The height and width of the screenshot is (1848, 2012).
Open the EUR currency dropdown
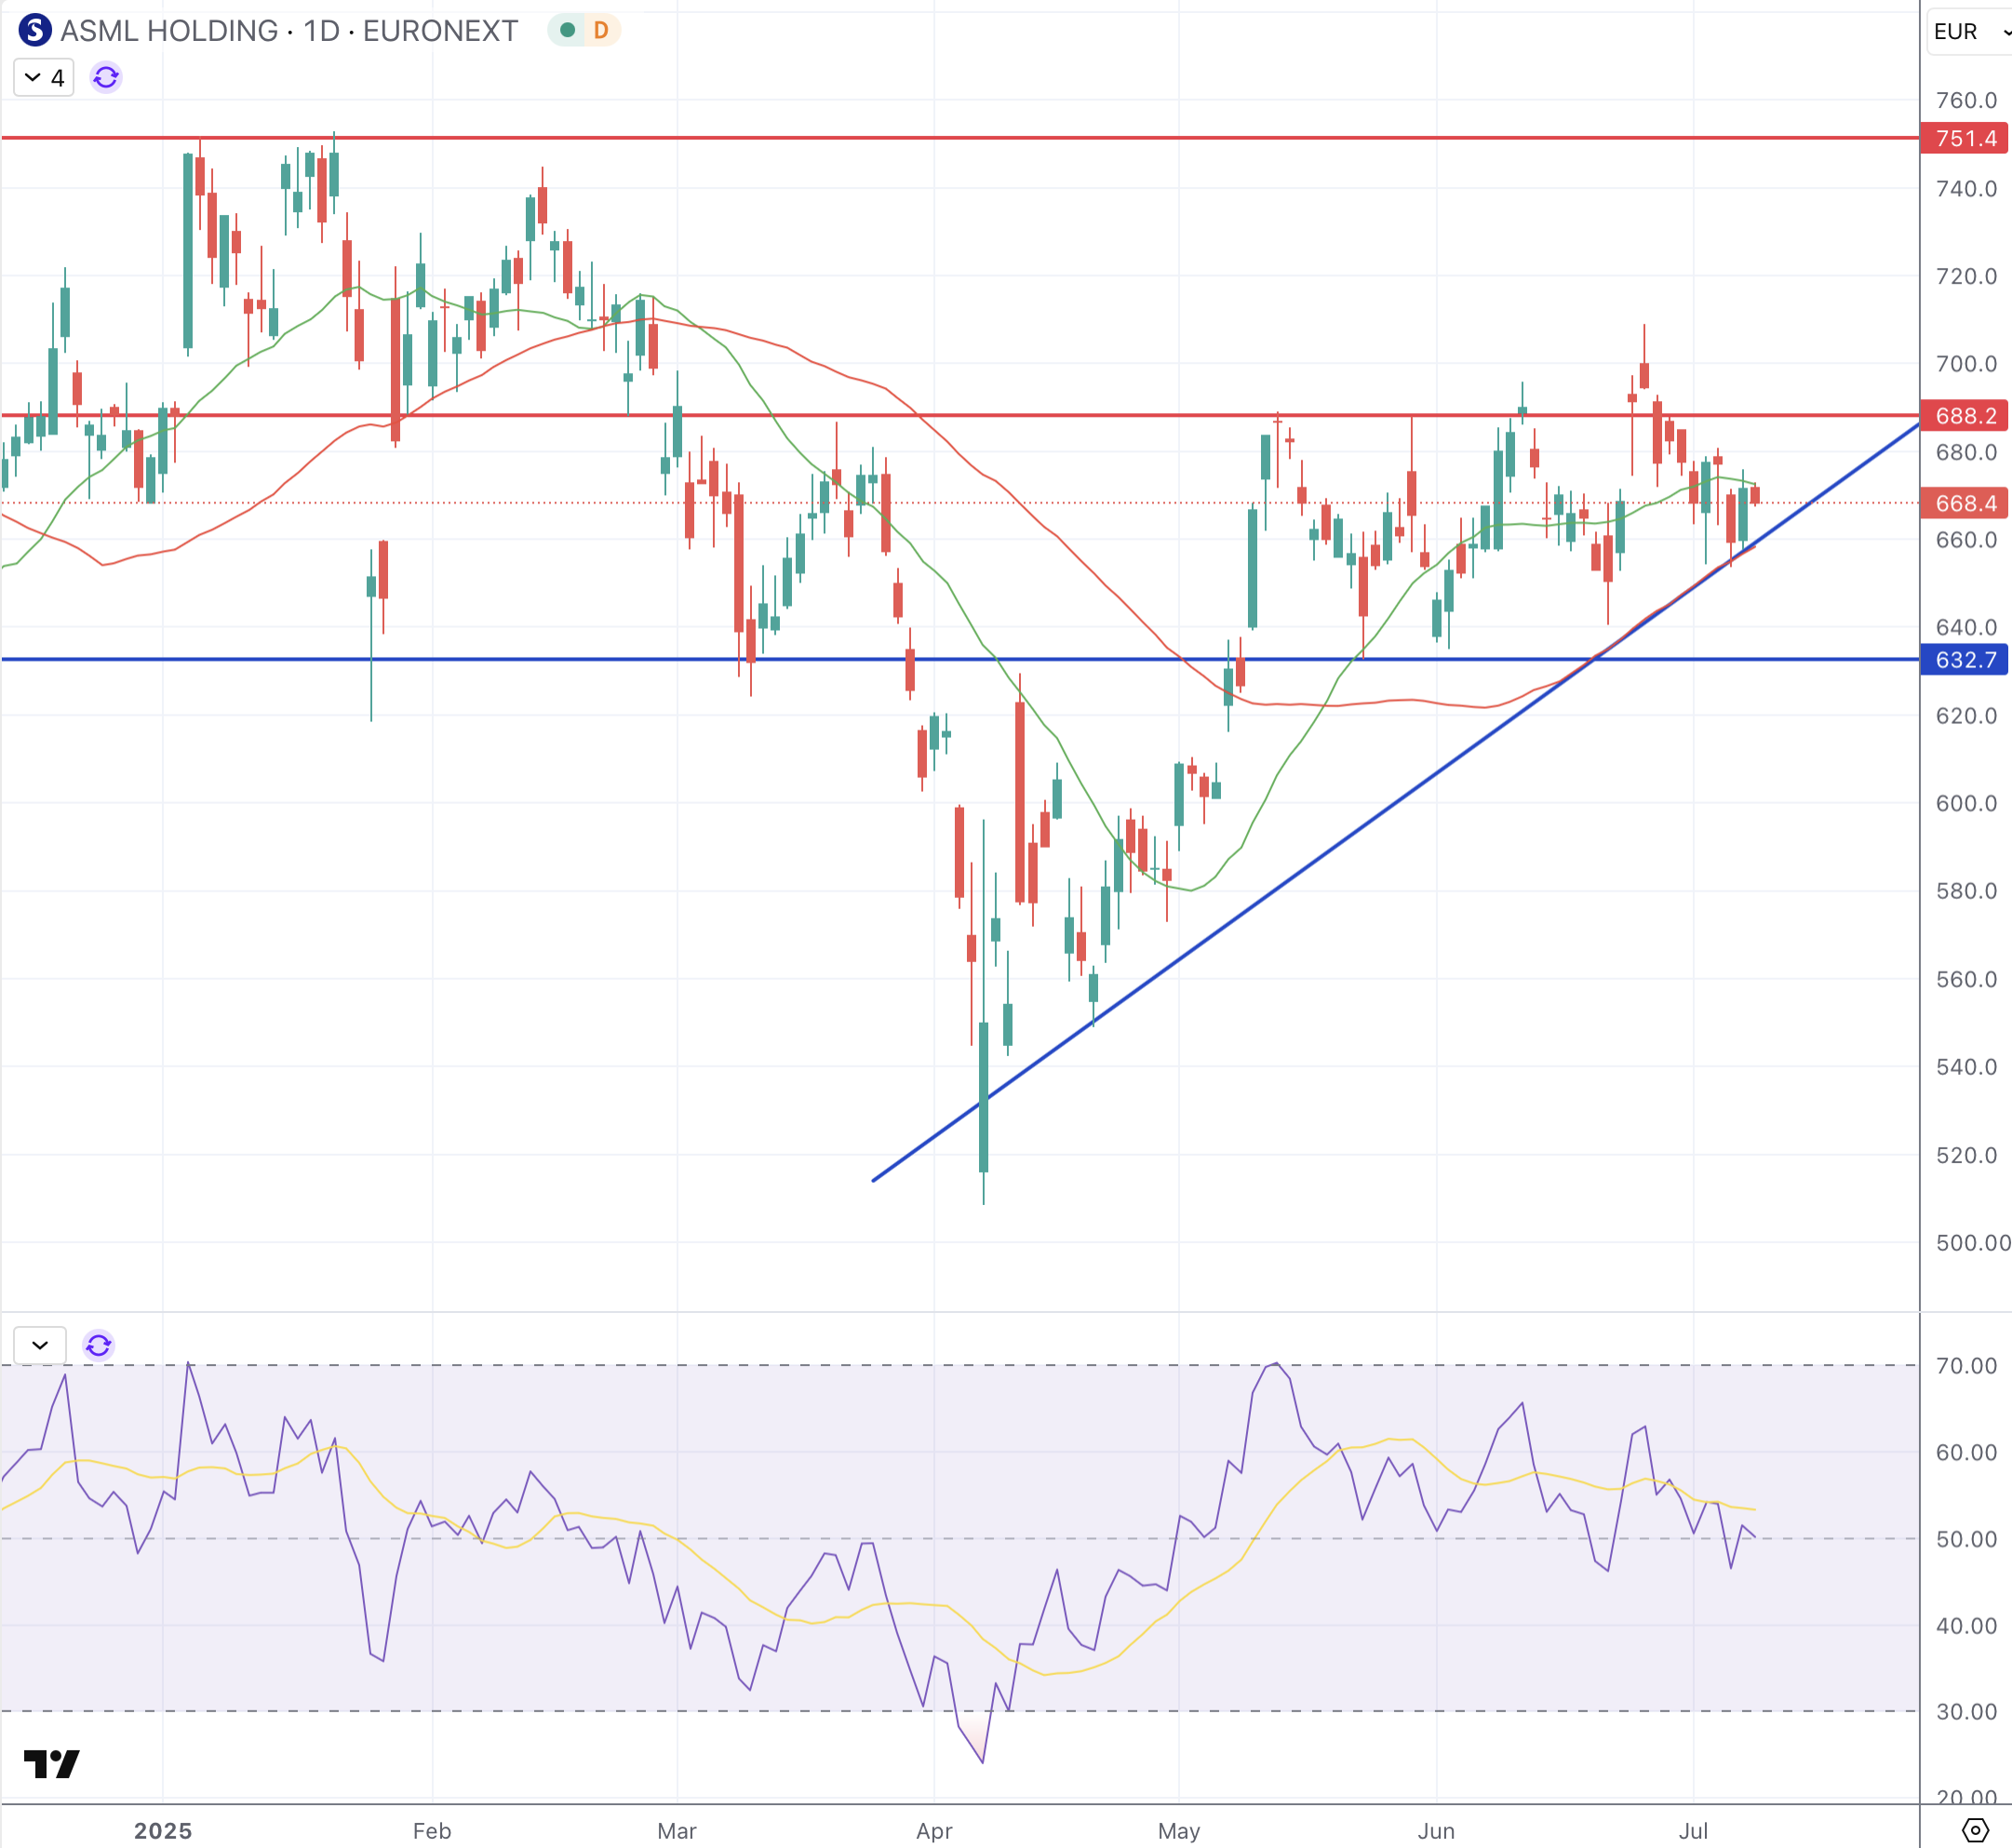click(x=1969, y=31)
